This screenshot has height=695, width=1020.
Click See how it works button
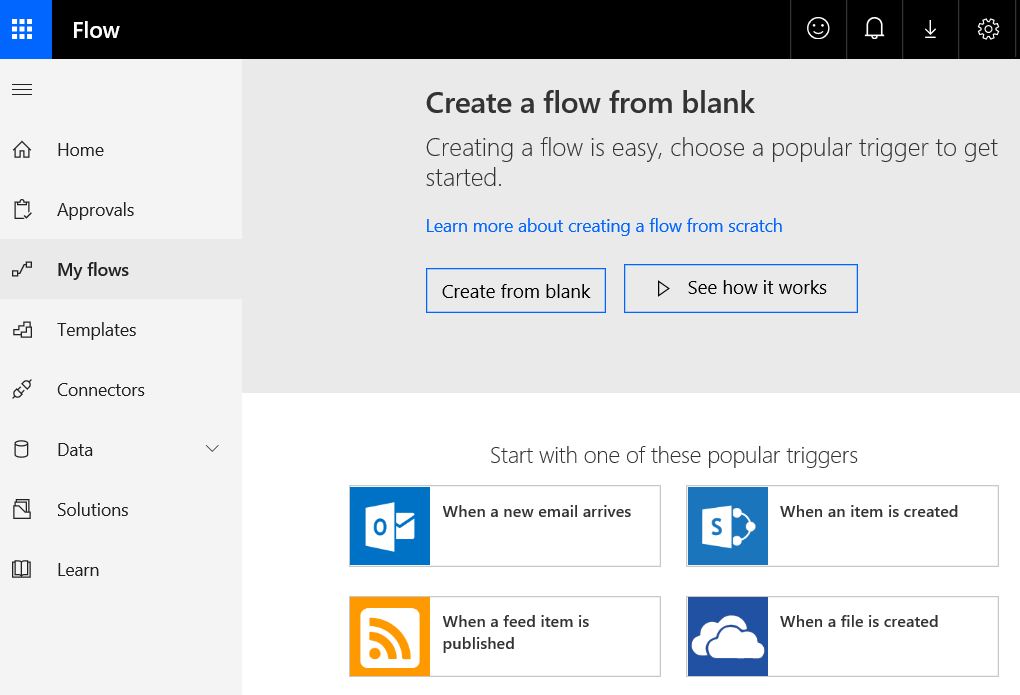coord(740,288)
